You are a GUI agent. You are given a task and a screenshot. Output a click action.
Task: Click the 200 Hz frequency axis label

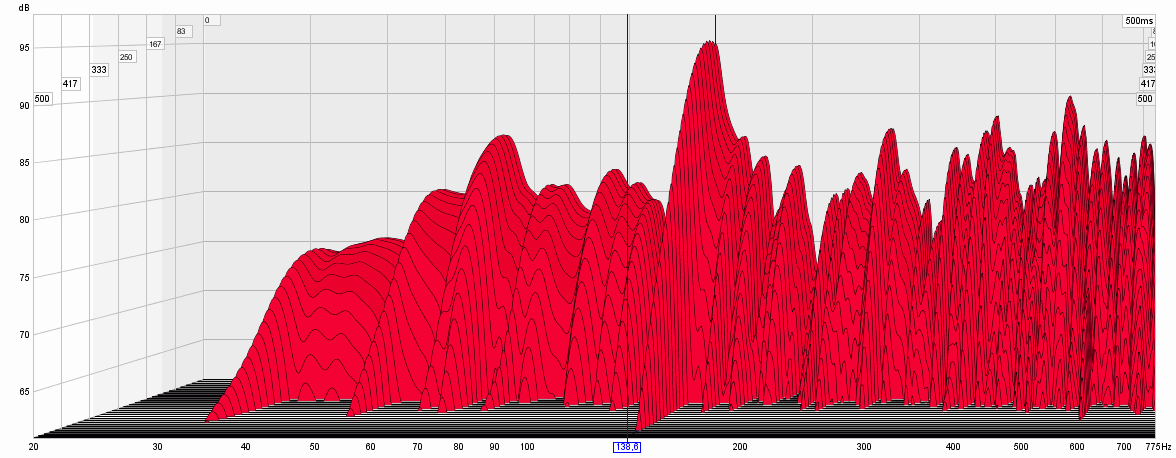click(740, 447)
